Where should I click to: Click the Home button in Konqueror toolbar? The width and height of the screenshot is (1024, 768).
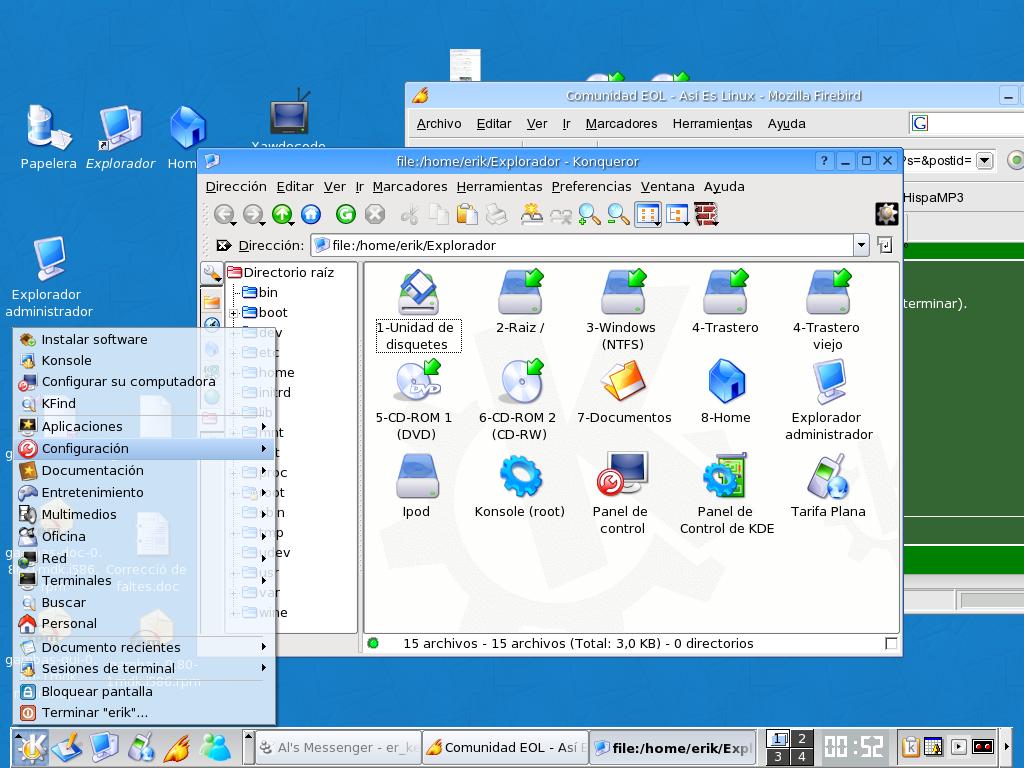point(311,214)
